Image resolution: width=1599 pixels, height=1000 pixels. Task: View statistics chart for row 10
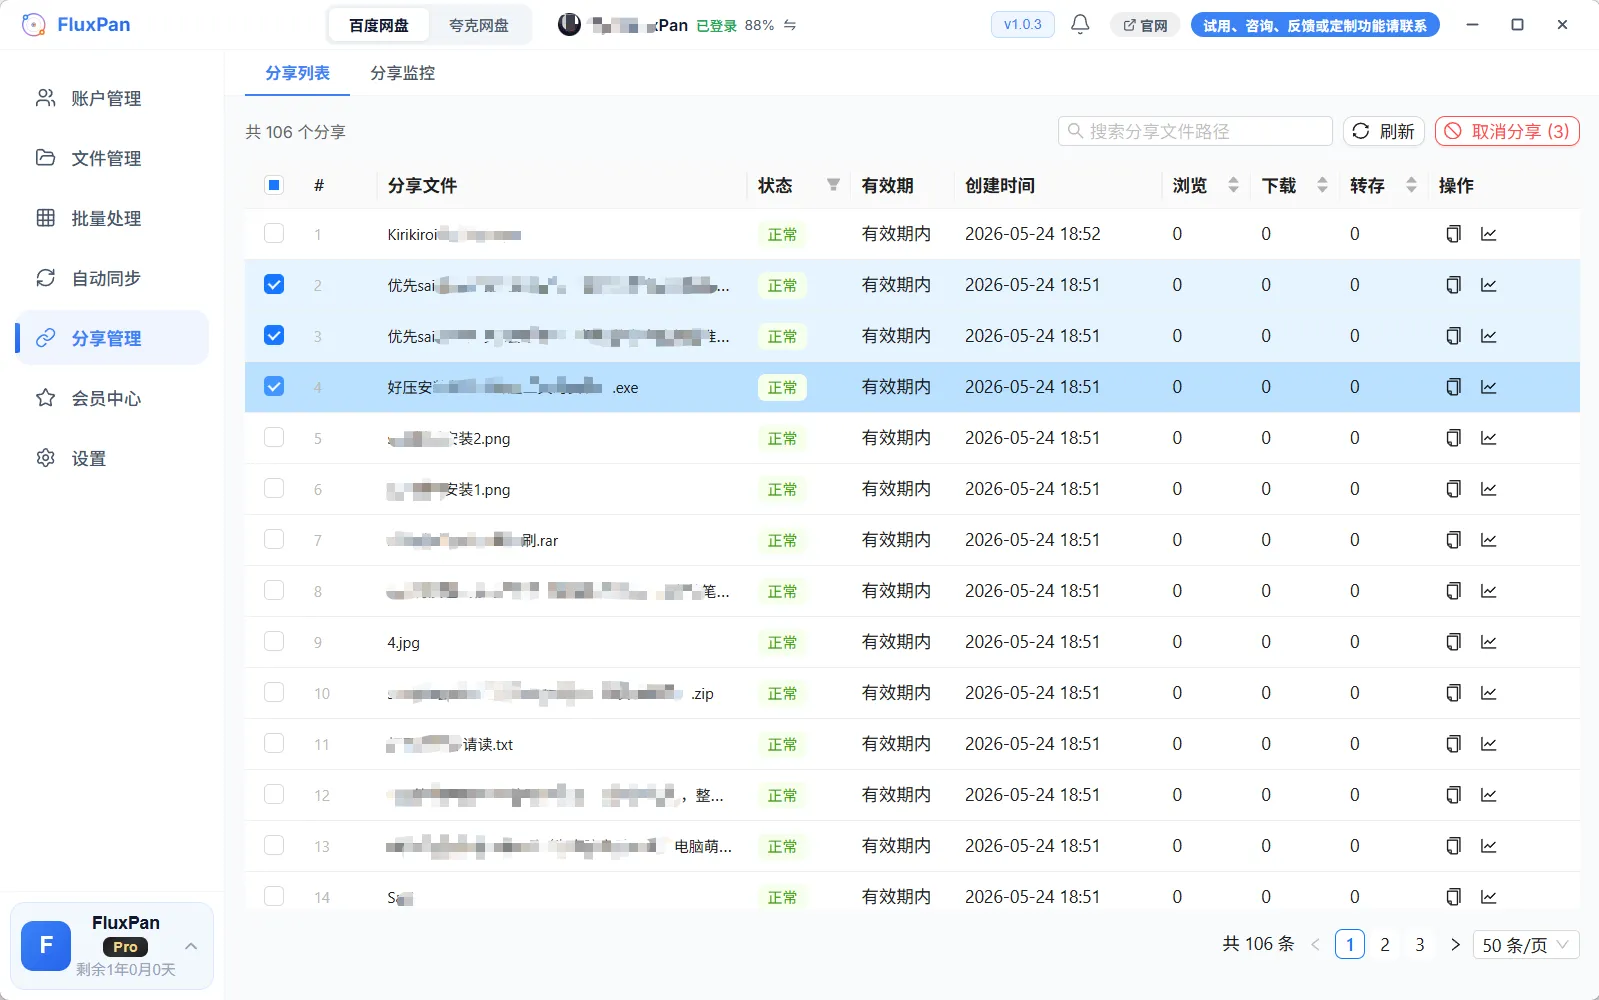(x=1489, y=693)
